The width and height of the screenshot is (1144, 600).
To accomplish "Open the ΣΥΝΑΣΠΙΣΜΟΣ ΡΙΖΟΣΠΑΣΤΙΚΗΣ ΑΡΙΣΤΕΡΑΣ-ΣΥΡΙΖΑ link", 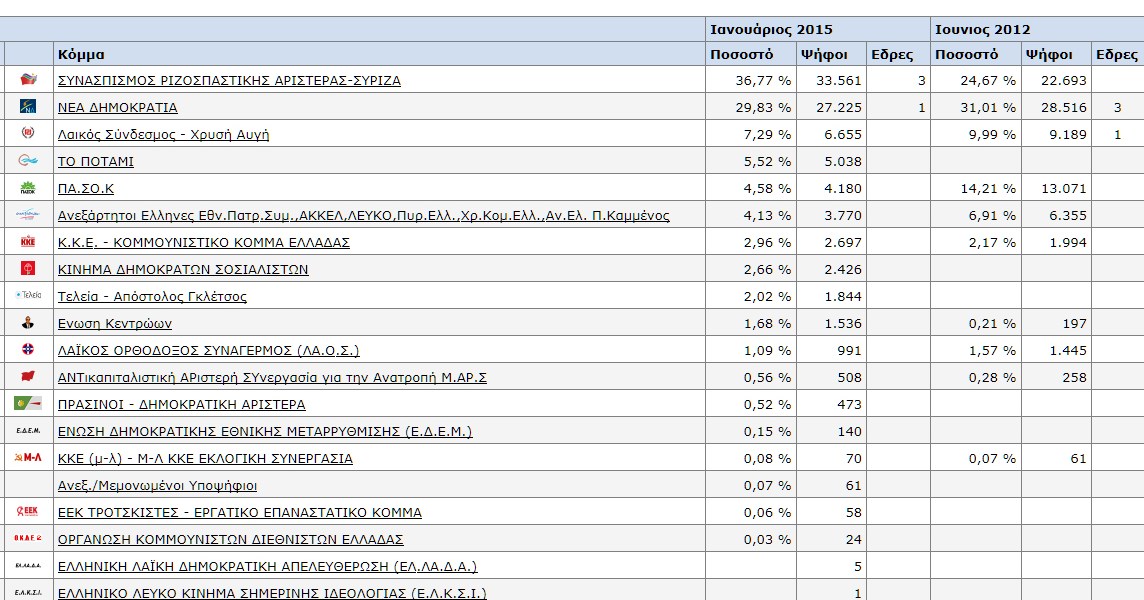I will tap(229, 80).
